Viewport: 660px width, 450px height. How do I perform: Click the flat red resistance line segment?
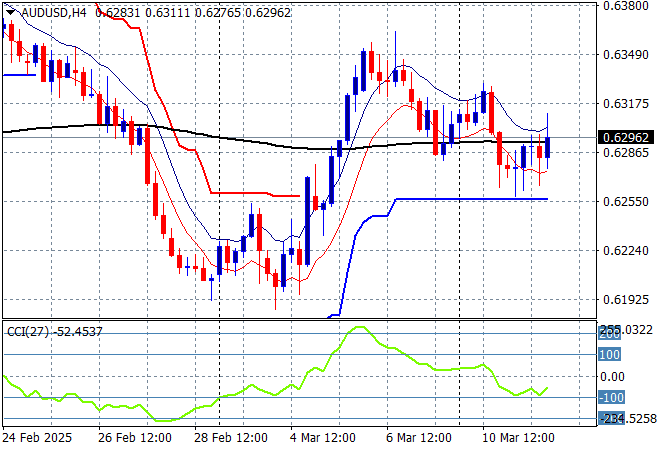255,195
